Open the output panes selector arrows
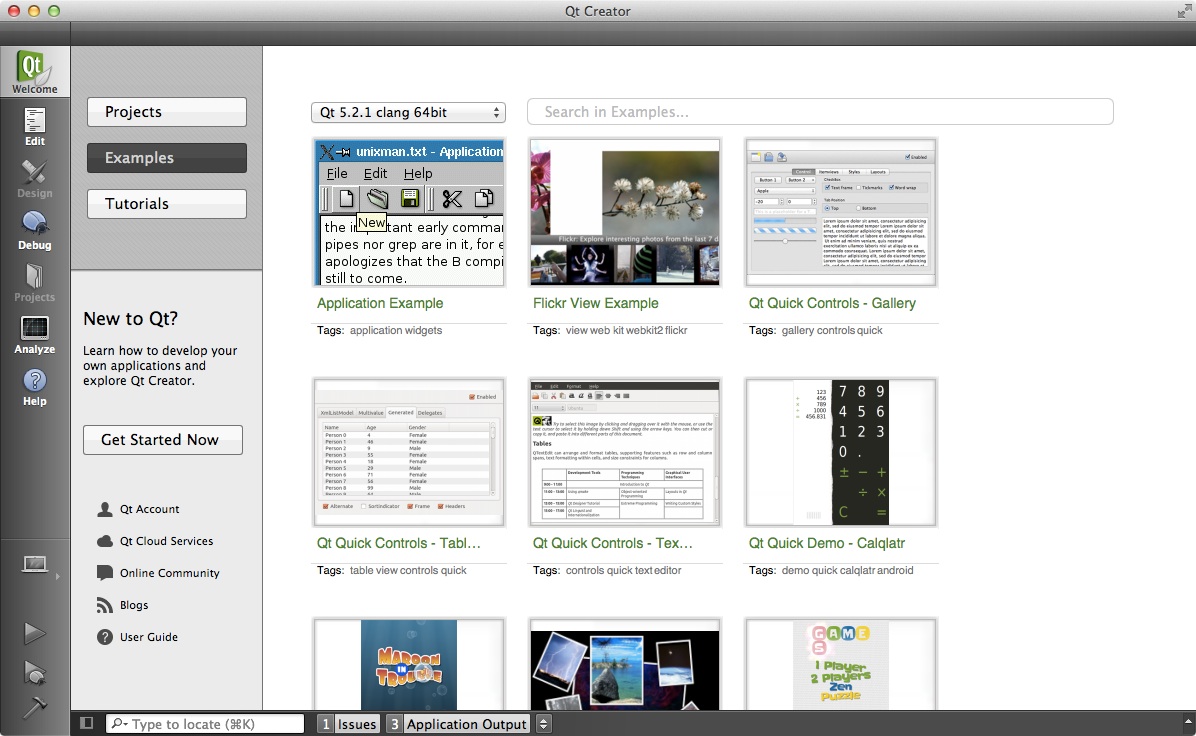Screen dimensions: 1196x736 click(543, 724)
